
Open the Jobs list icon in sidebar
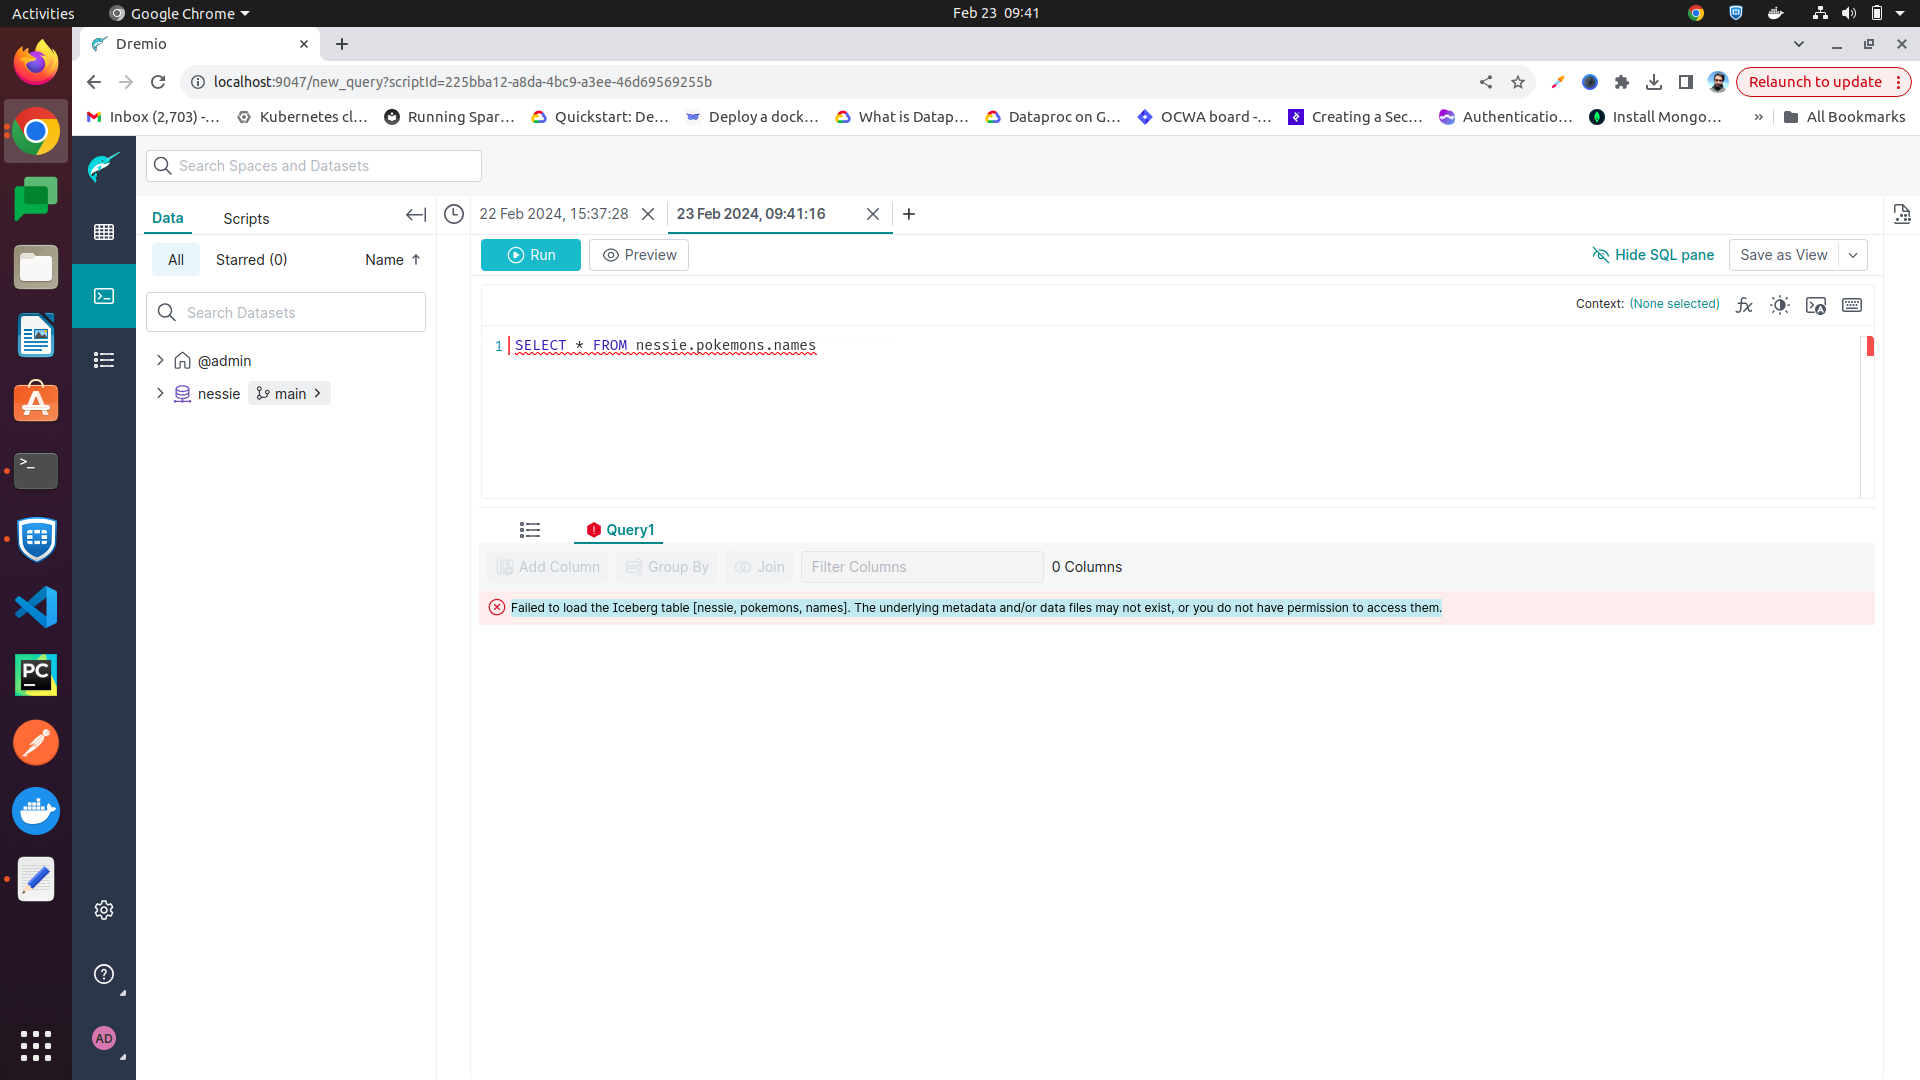click(104, 360)
